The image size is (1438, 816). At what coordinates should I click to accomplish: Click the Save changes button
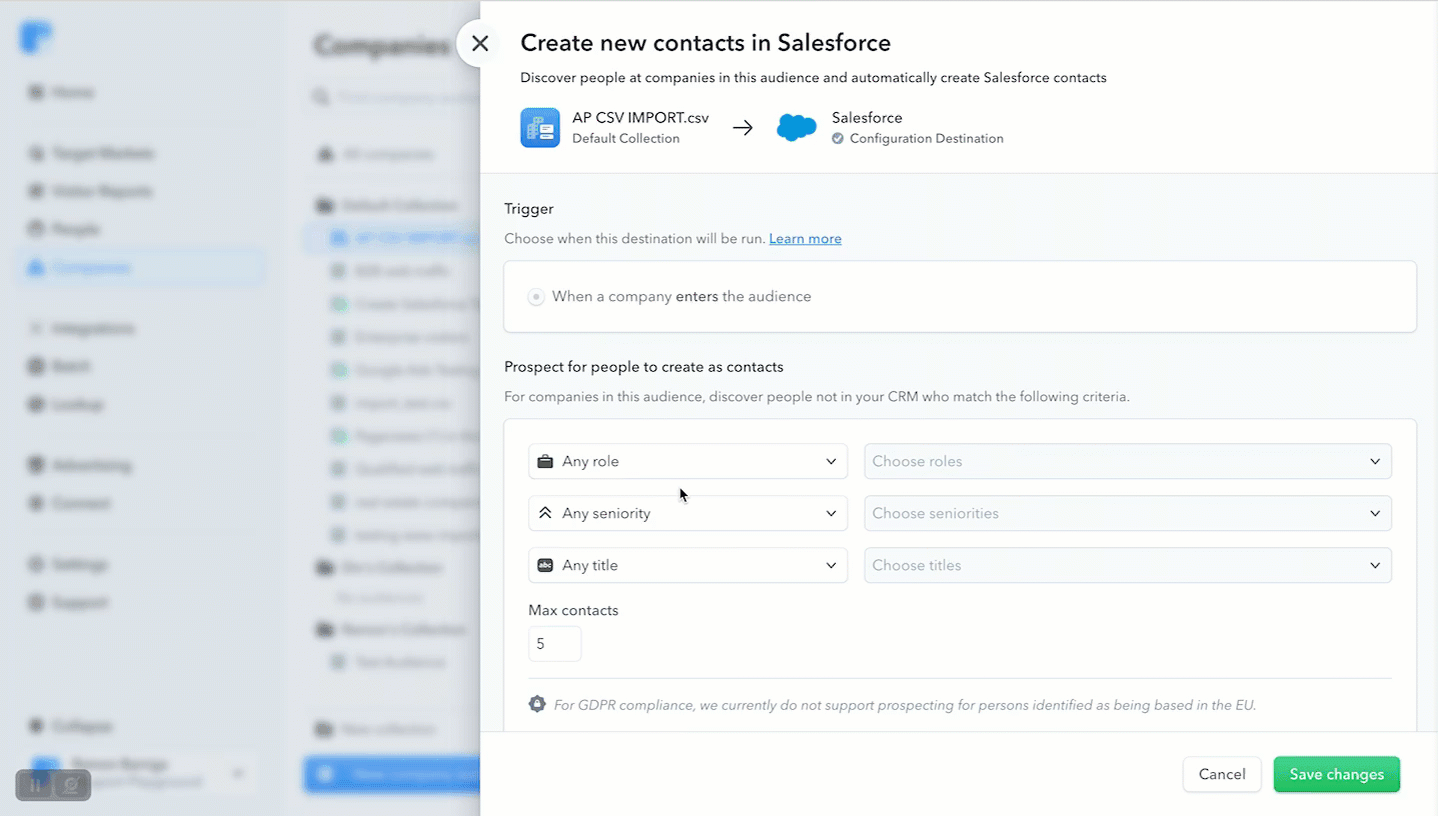point(1337,774)
